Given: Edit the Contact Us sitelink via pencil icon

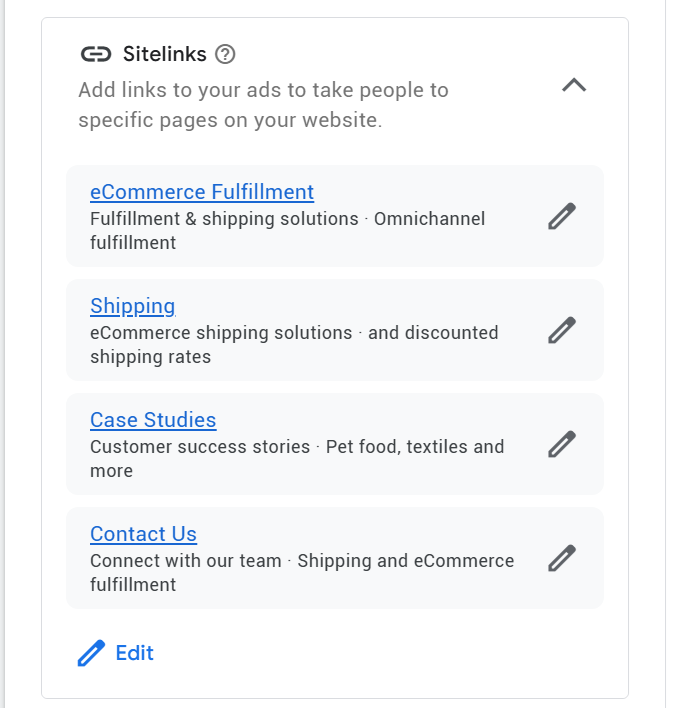Looking at the screenshot, I should (562, 558).
